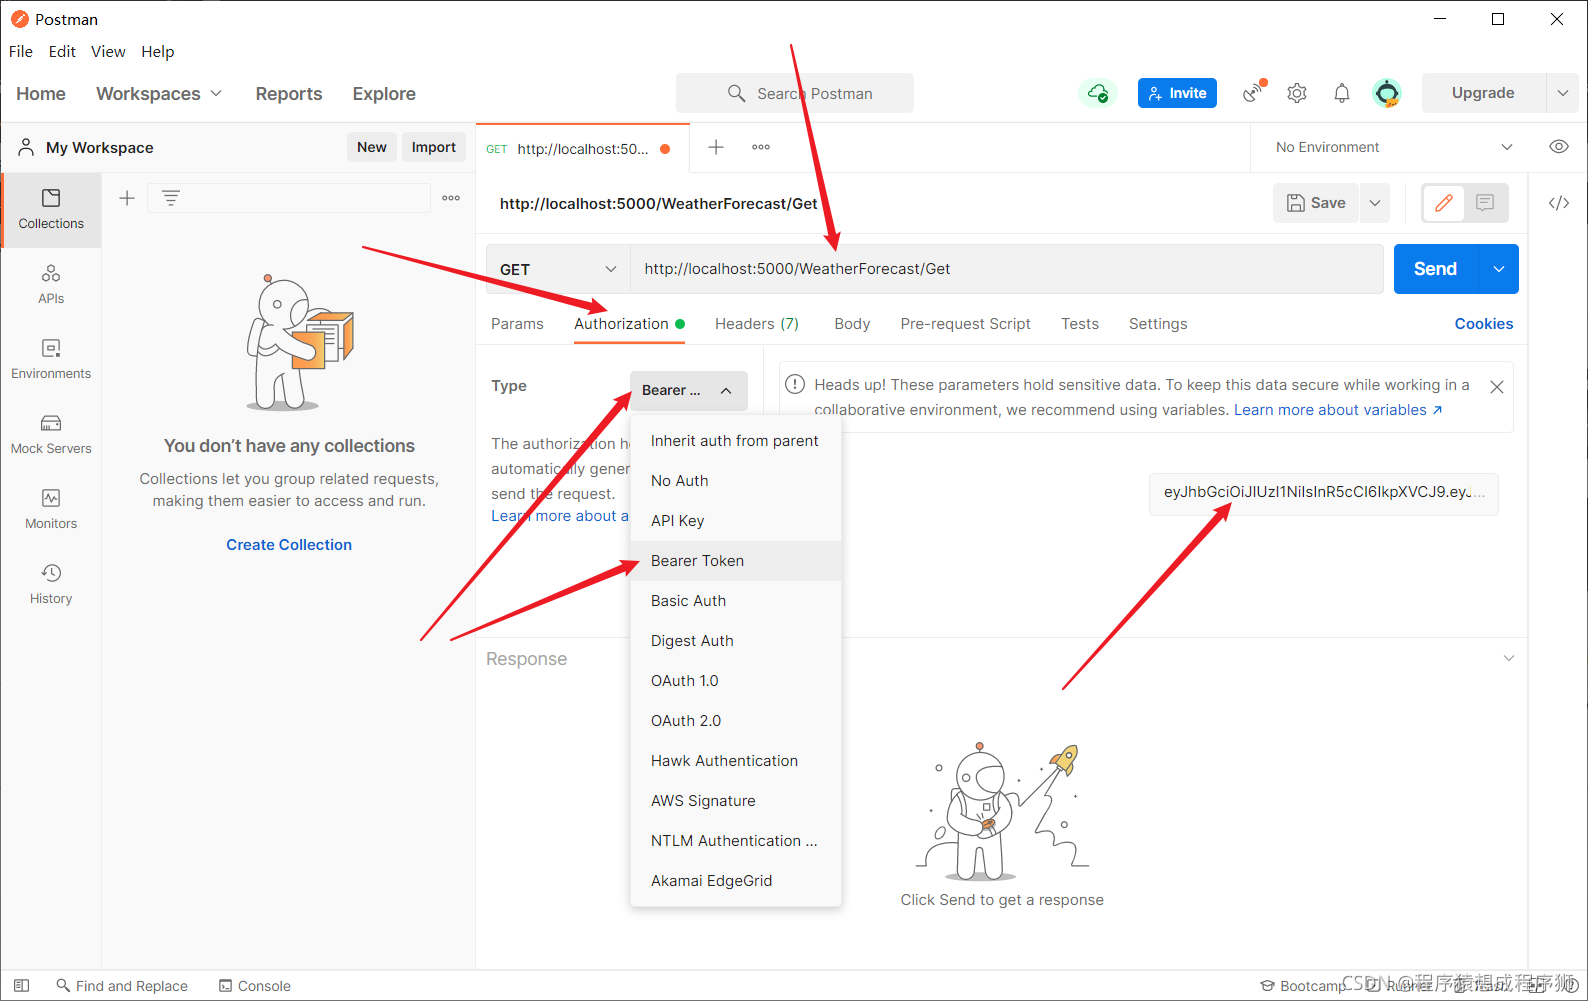The height and width of the screenshot is (1001, 1588).
Task: Click the Save button
Action: tap(1316, 203)
